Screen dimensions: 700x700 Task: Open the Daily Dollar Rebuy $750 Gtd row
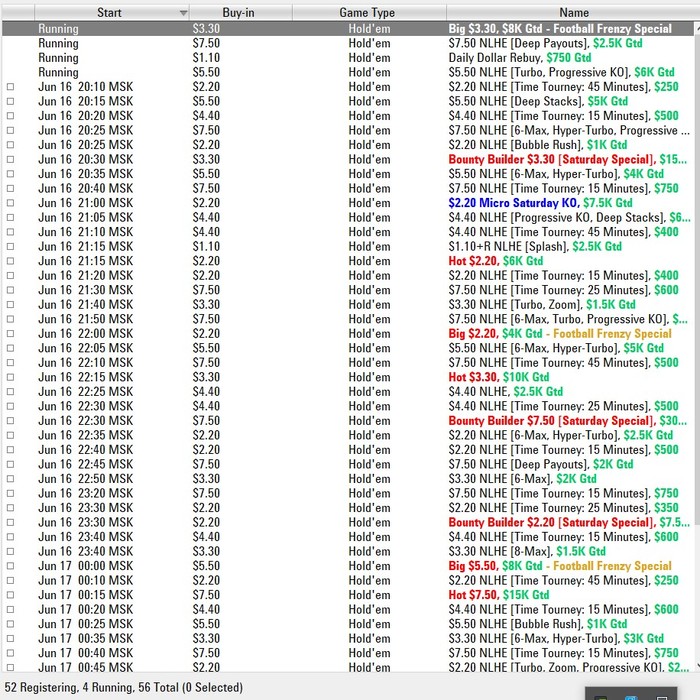[348, 58]
